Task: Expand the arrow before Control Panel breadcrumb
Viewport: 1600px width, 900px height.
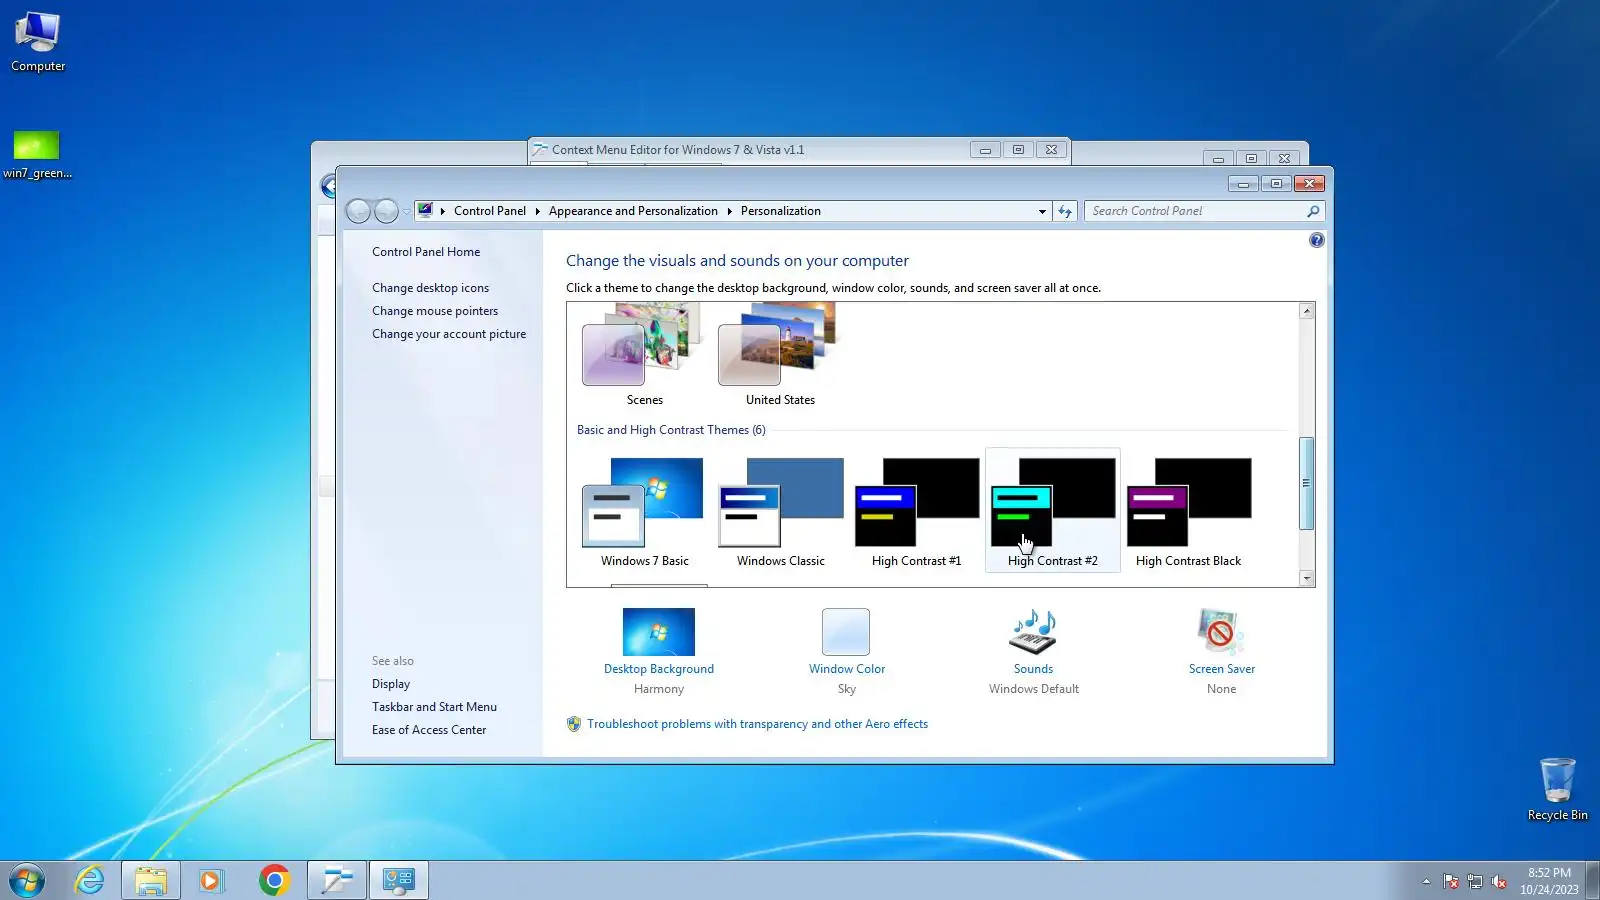Action: tap(442, 211)
